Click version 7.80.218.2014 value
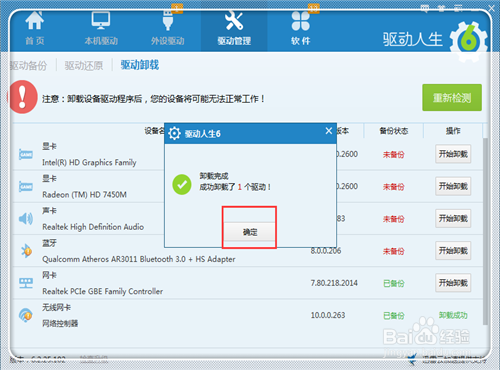Screen dimensions: 500x370 334,283
